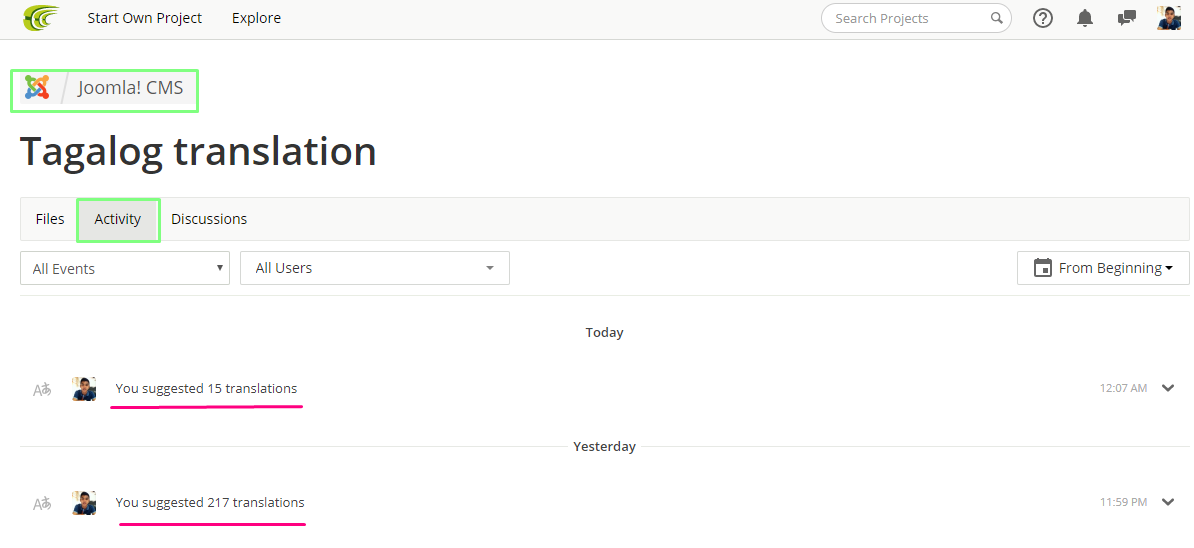Switch to the Discussions tab

[209, 219]
